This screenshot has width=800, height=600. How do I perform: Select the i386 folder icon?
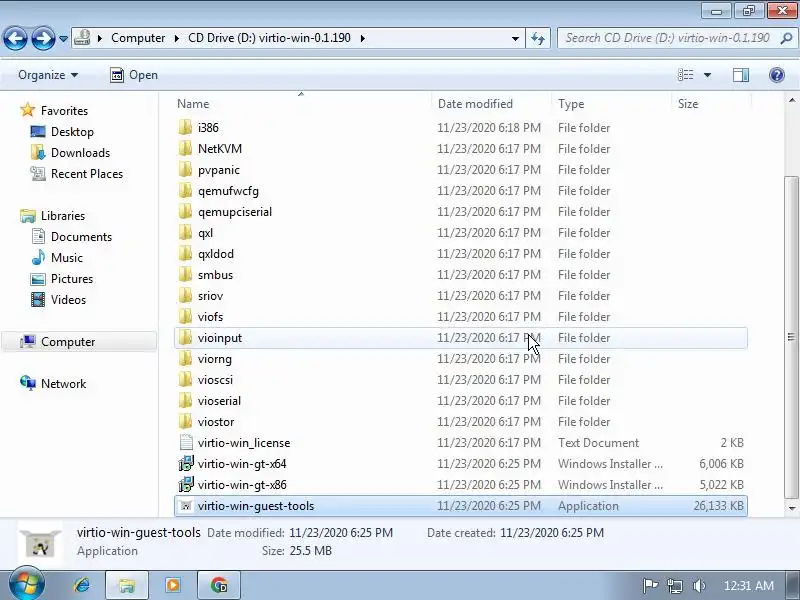(x=185, y=128)
